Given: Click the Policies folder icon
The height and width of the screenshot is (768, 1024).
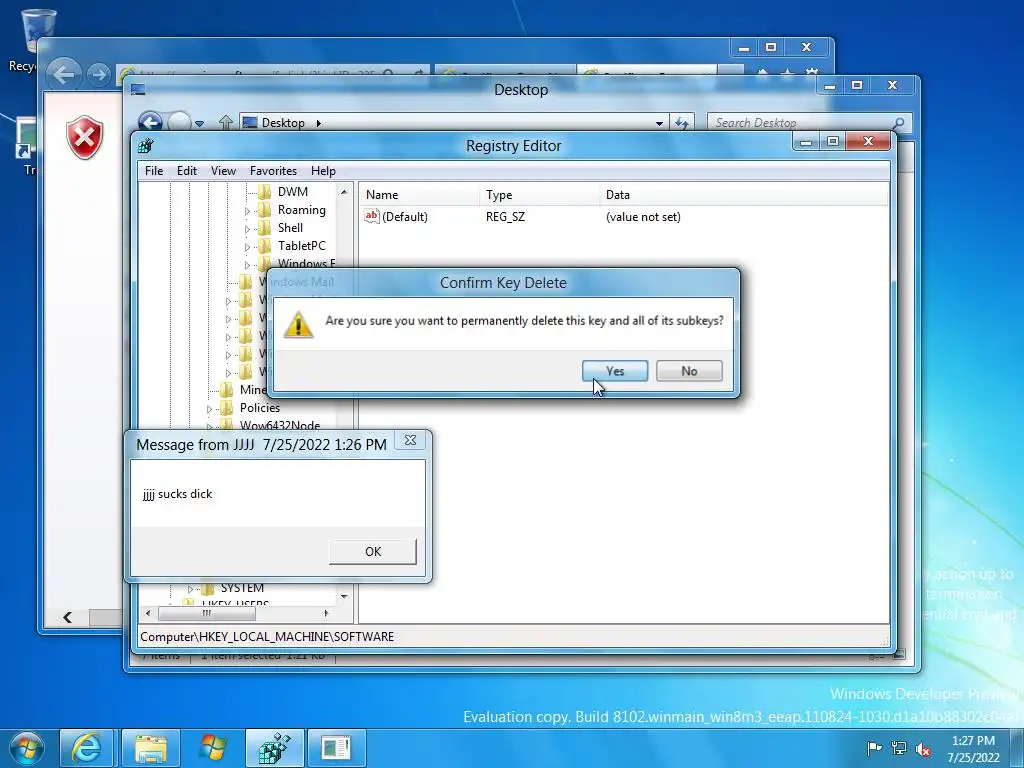Looking at the screenshot, I should (227, 408).
